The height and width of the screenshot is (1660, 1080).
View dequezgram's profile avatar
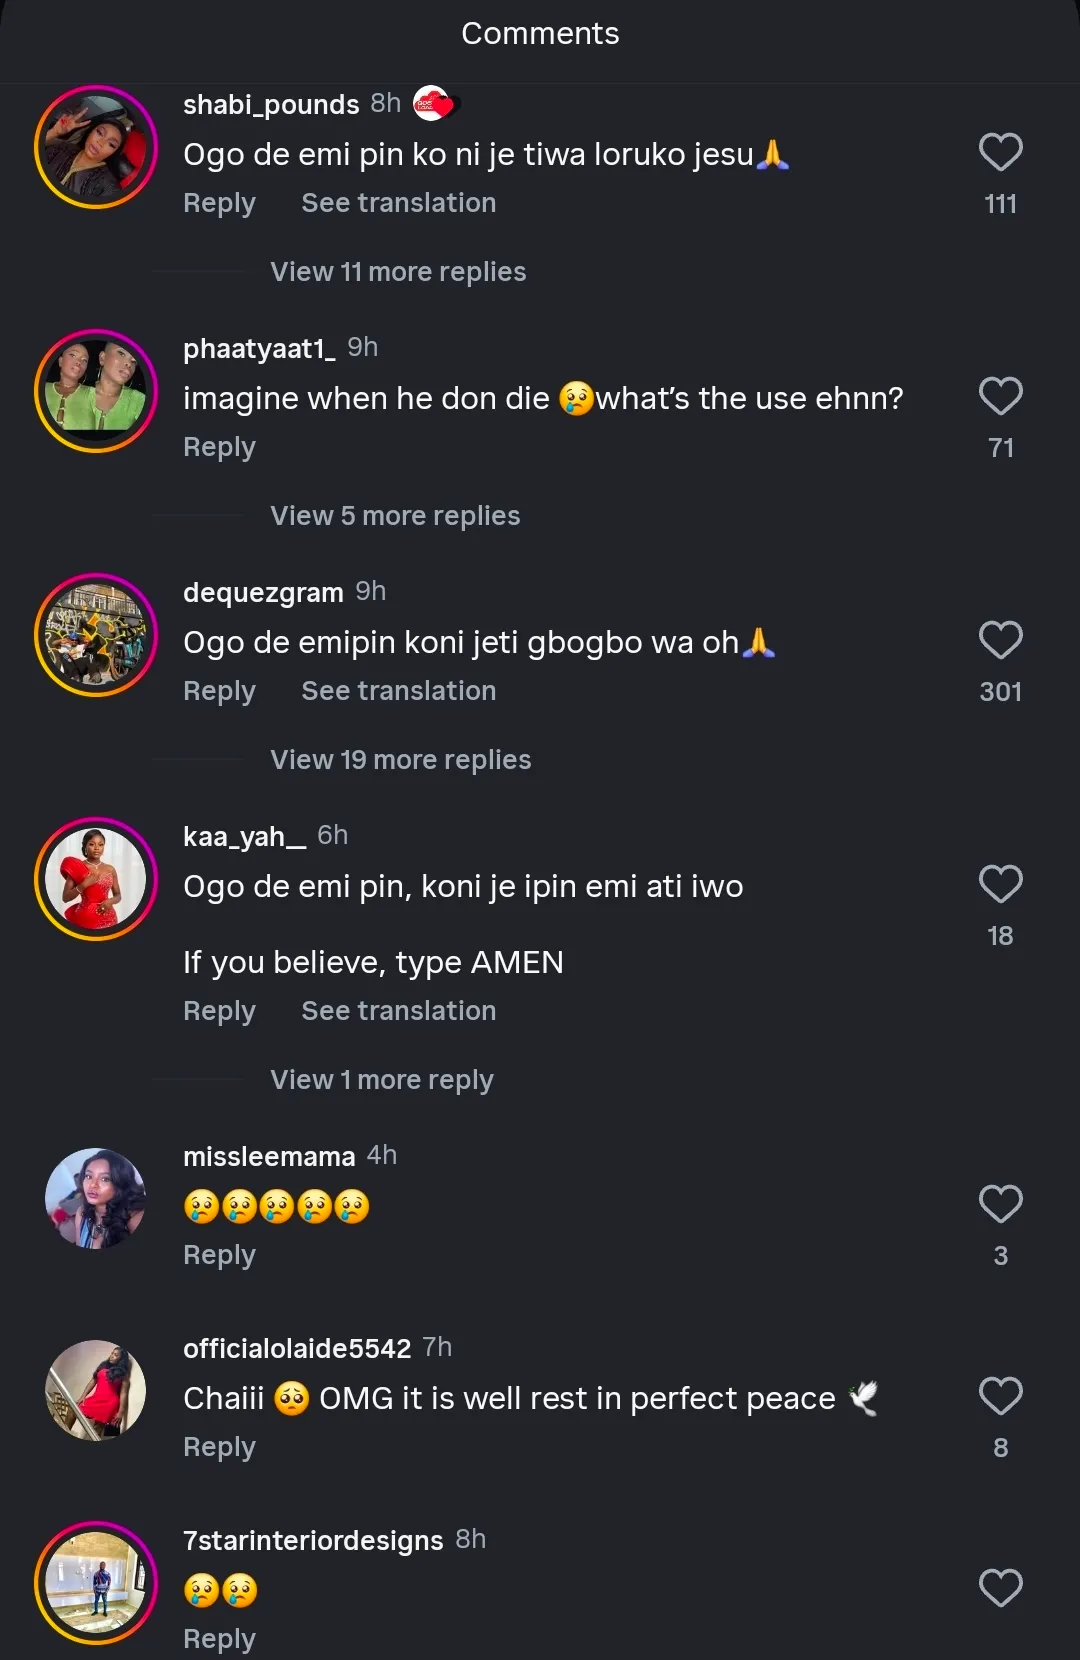96,635
